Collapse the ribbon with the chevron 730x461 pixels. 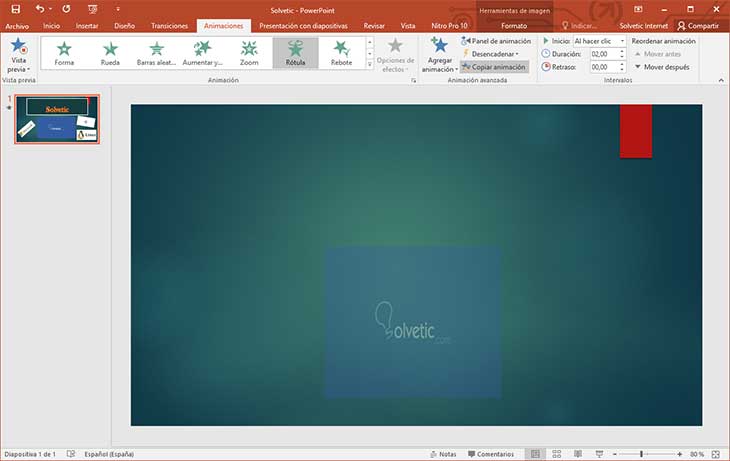[x=721, y=81]
